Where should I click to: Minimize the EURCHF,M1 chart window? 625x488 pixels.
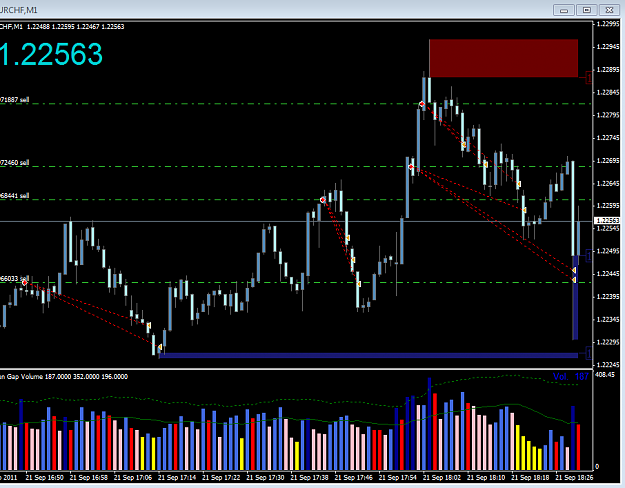[564, 10]
